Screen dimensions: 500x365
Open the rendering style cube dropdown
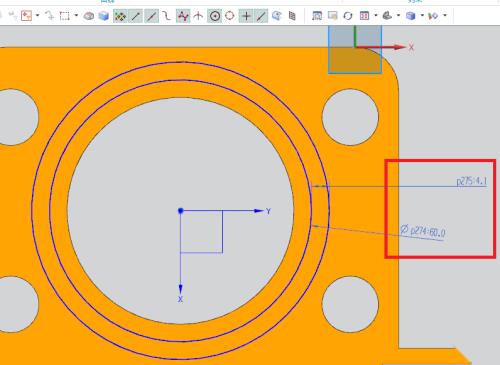(422, 15)
